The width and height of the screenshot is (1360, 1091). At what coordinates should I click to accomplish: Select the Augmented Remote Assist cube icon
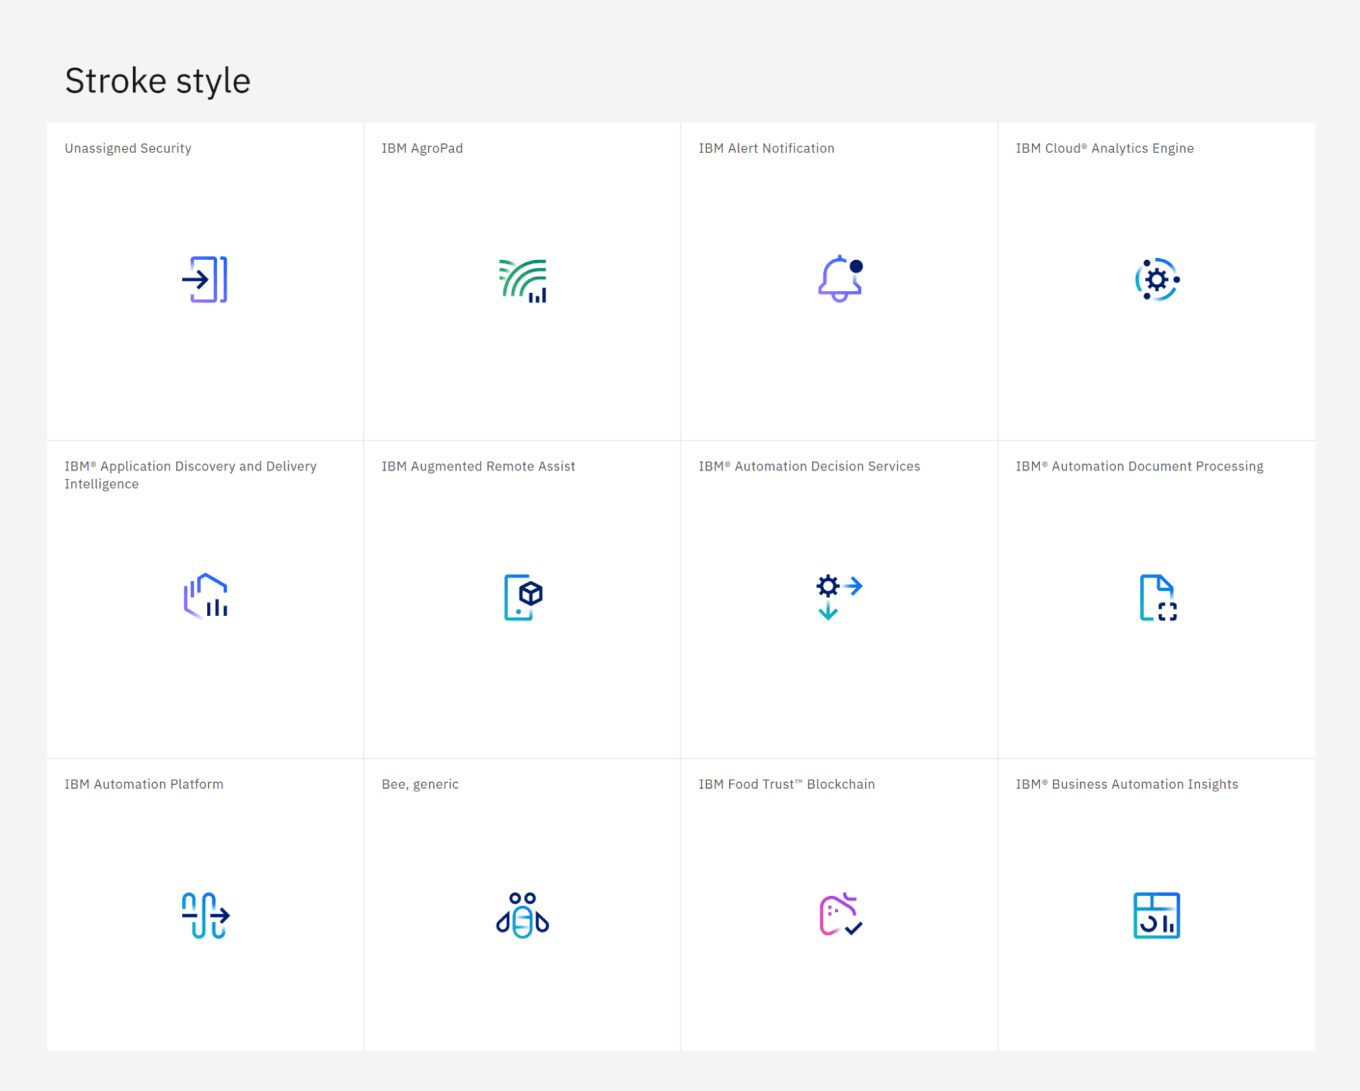pyautogui.click(x=522, y=597)
